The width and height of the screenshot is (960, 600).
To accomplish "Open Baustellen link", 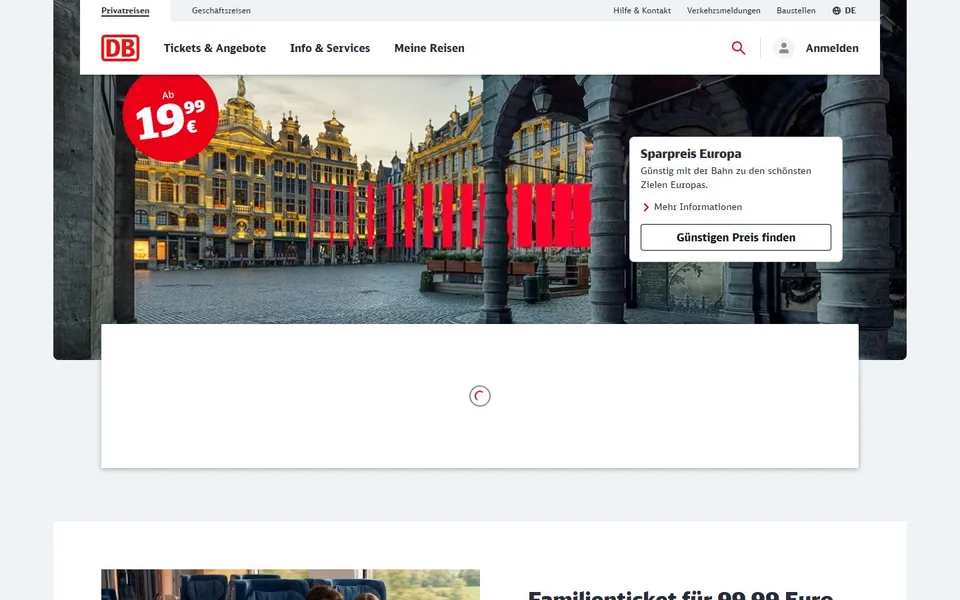I will [x=796, y=10].
